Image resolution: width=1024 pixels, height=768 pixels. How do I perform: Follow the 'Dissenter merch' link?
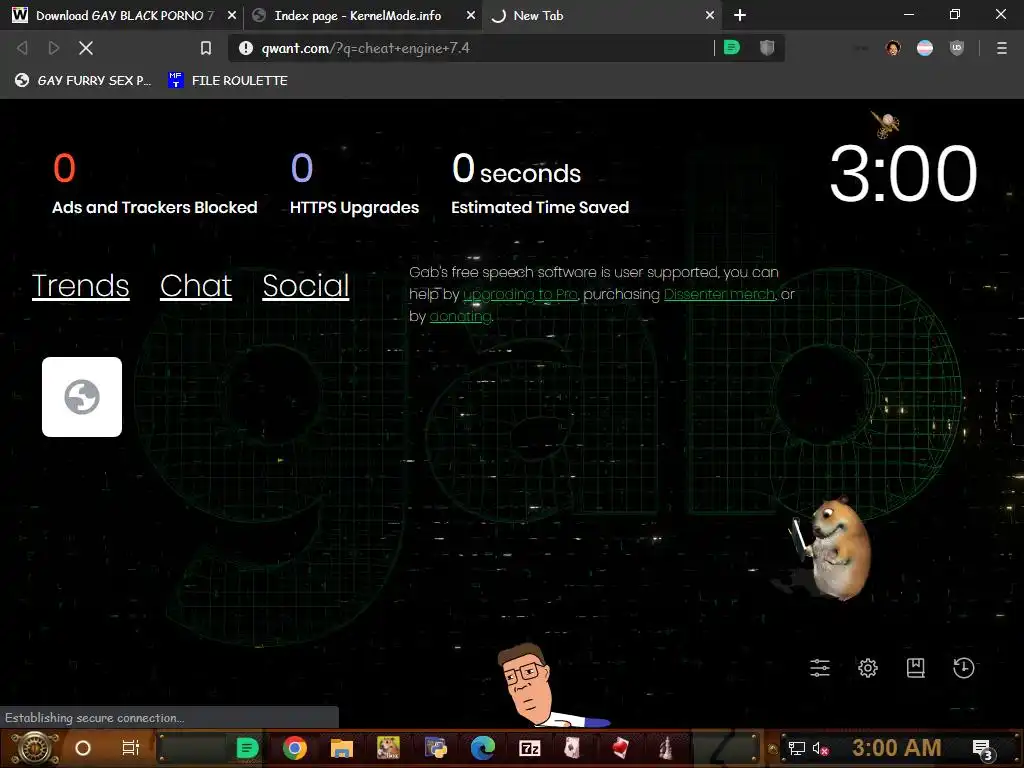[x=719, y=295]
